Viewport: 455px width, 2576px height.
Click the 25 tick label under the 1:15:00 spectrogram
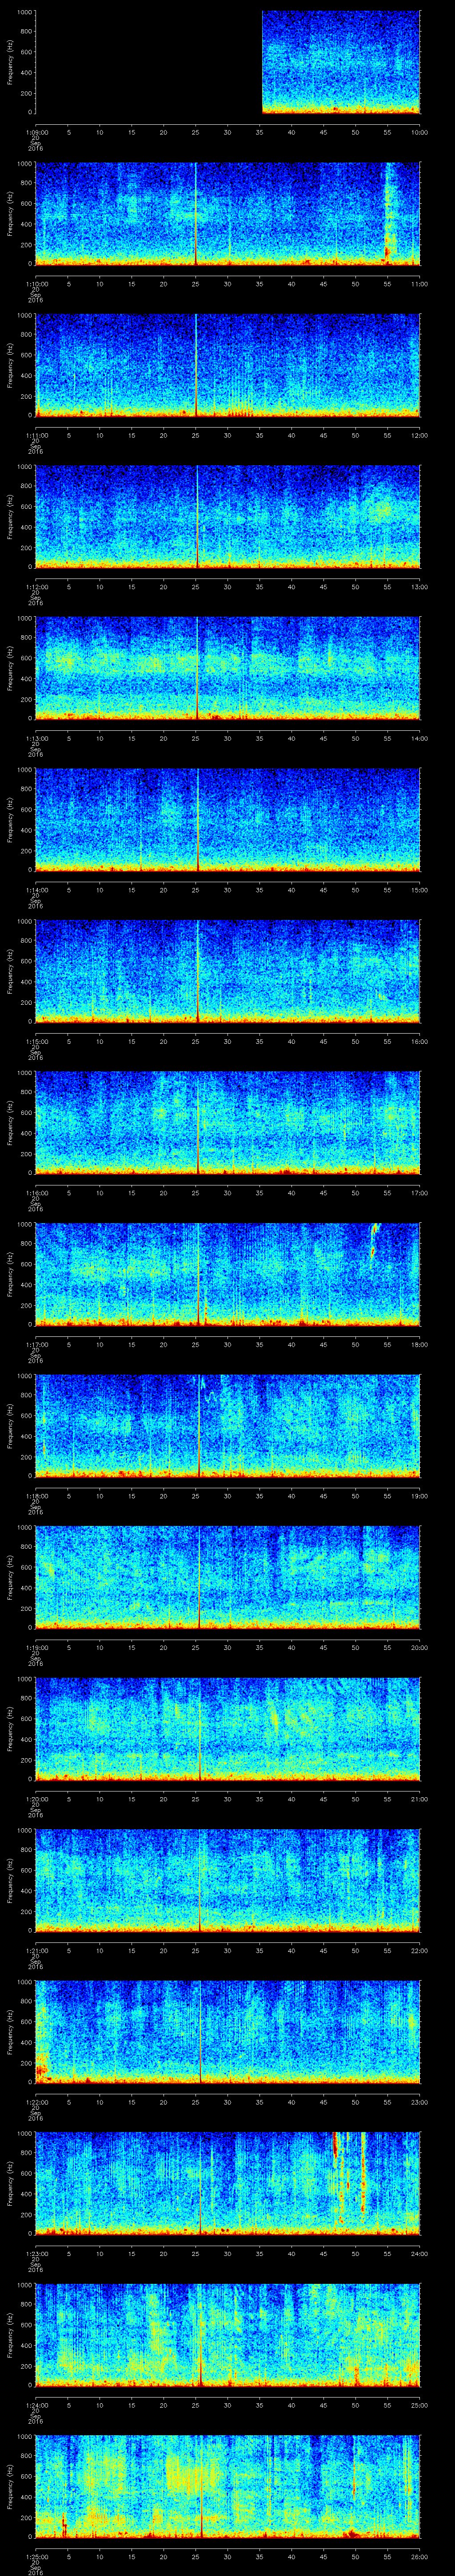(196, 1041)
